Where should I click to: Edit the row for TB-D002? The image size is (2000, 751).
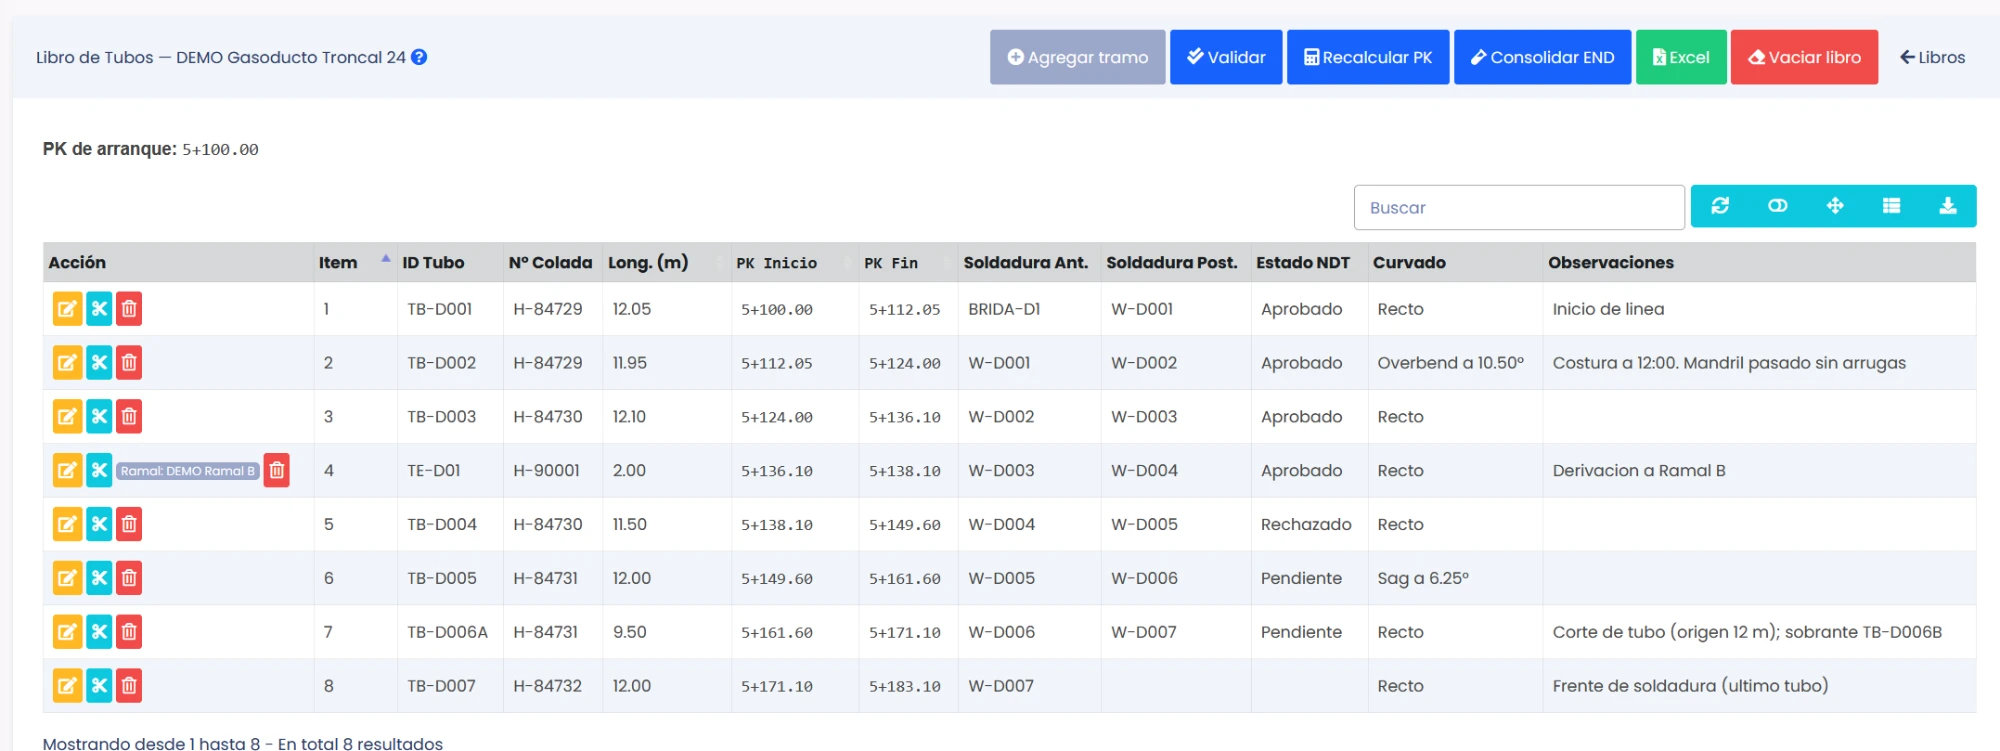[x=67, y=363]
